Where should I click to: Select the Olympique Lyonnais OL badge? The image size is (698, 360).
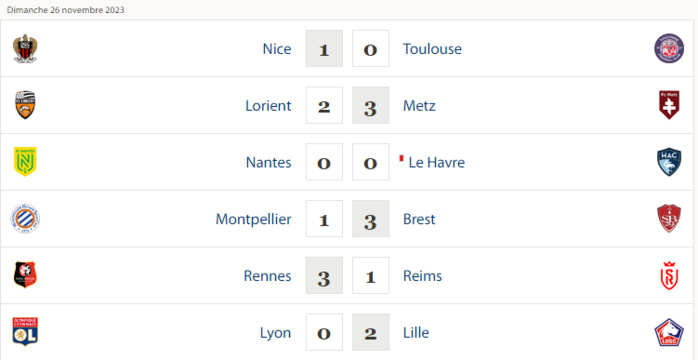click(x=25, y=332)
